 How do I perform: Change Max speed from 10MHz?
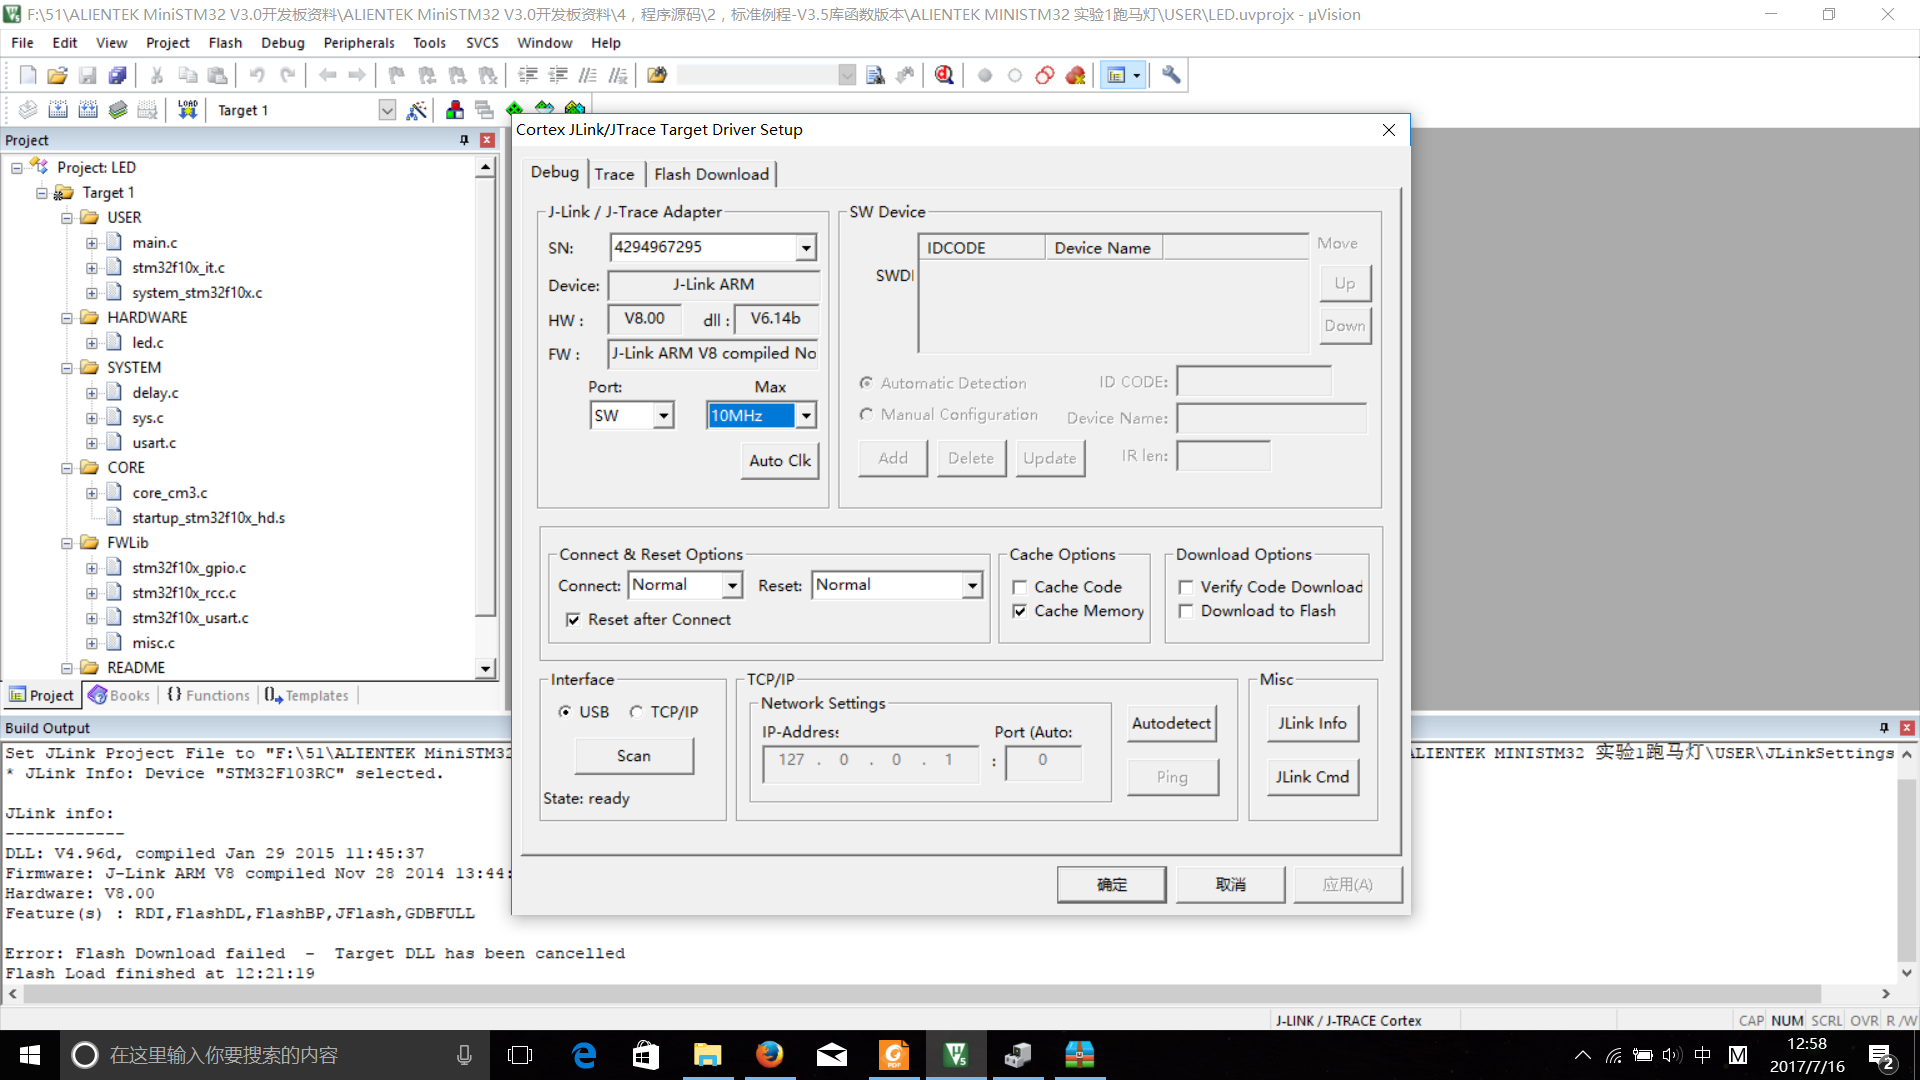804,415
